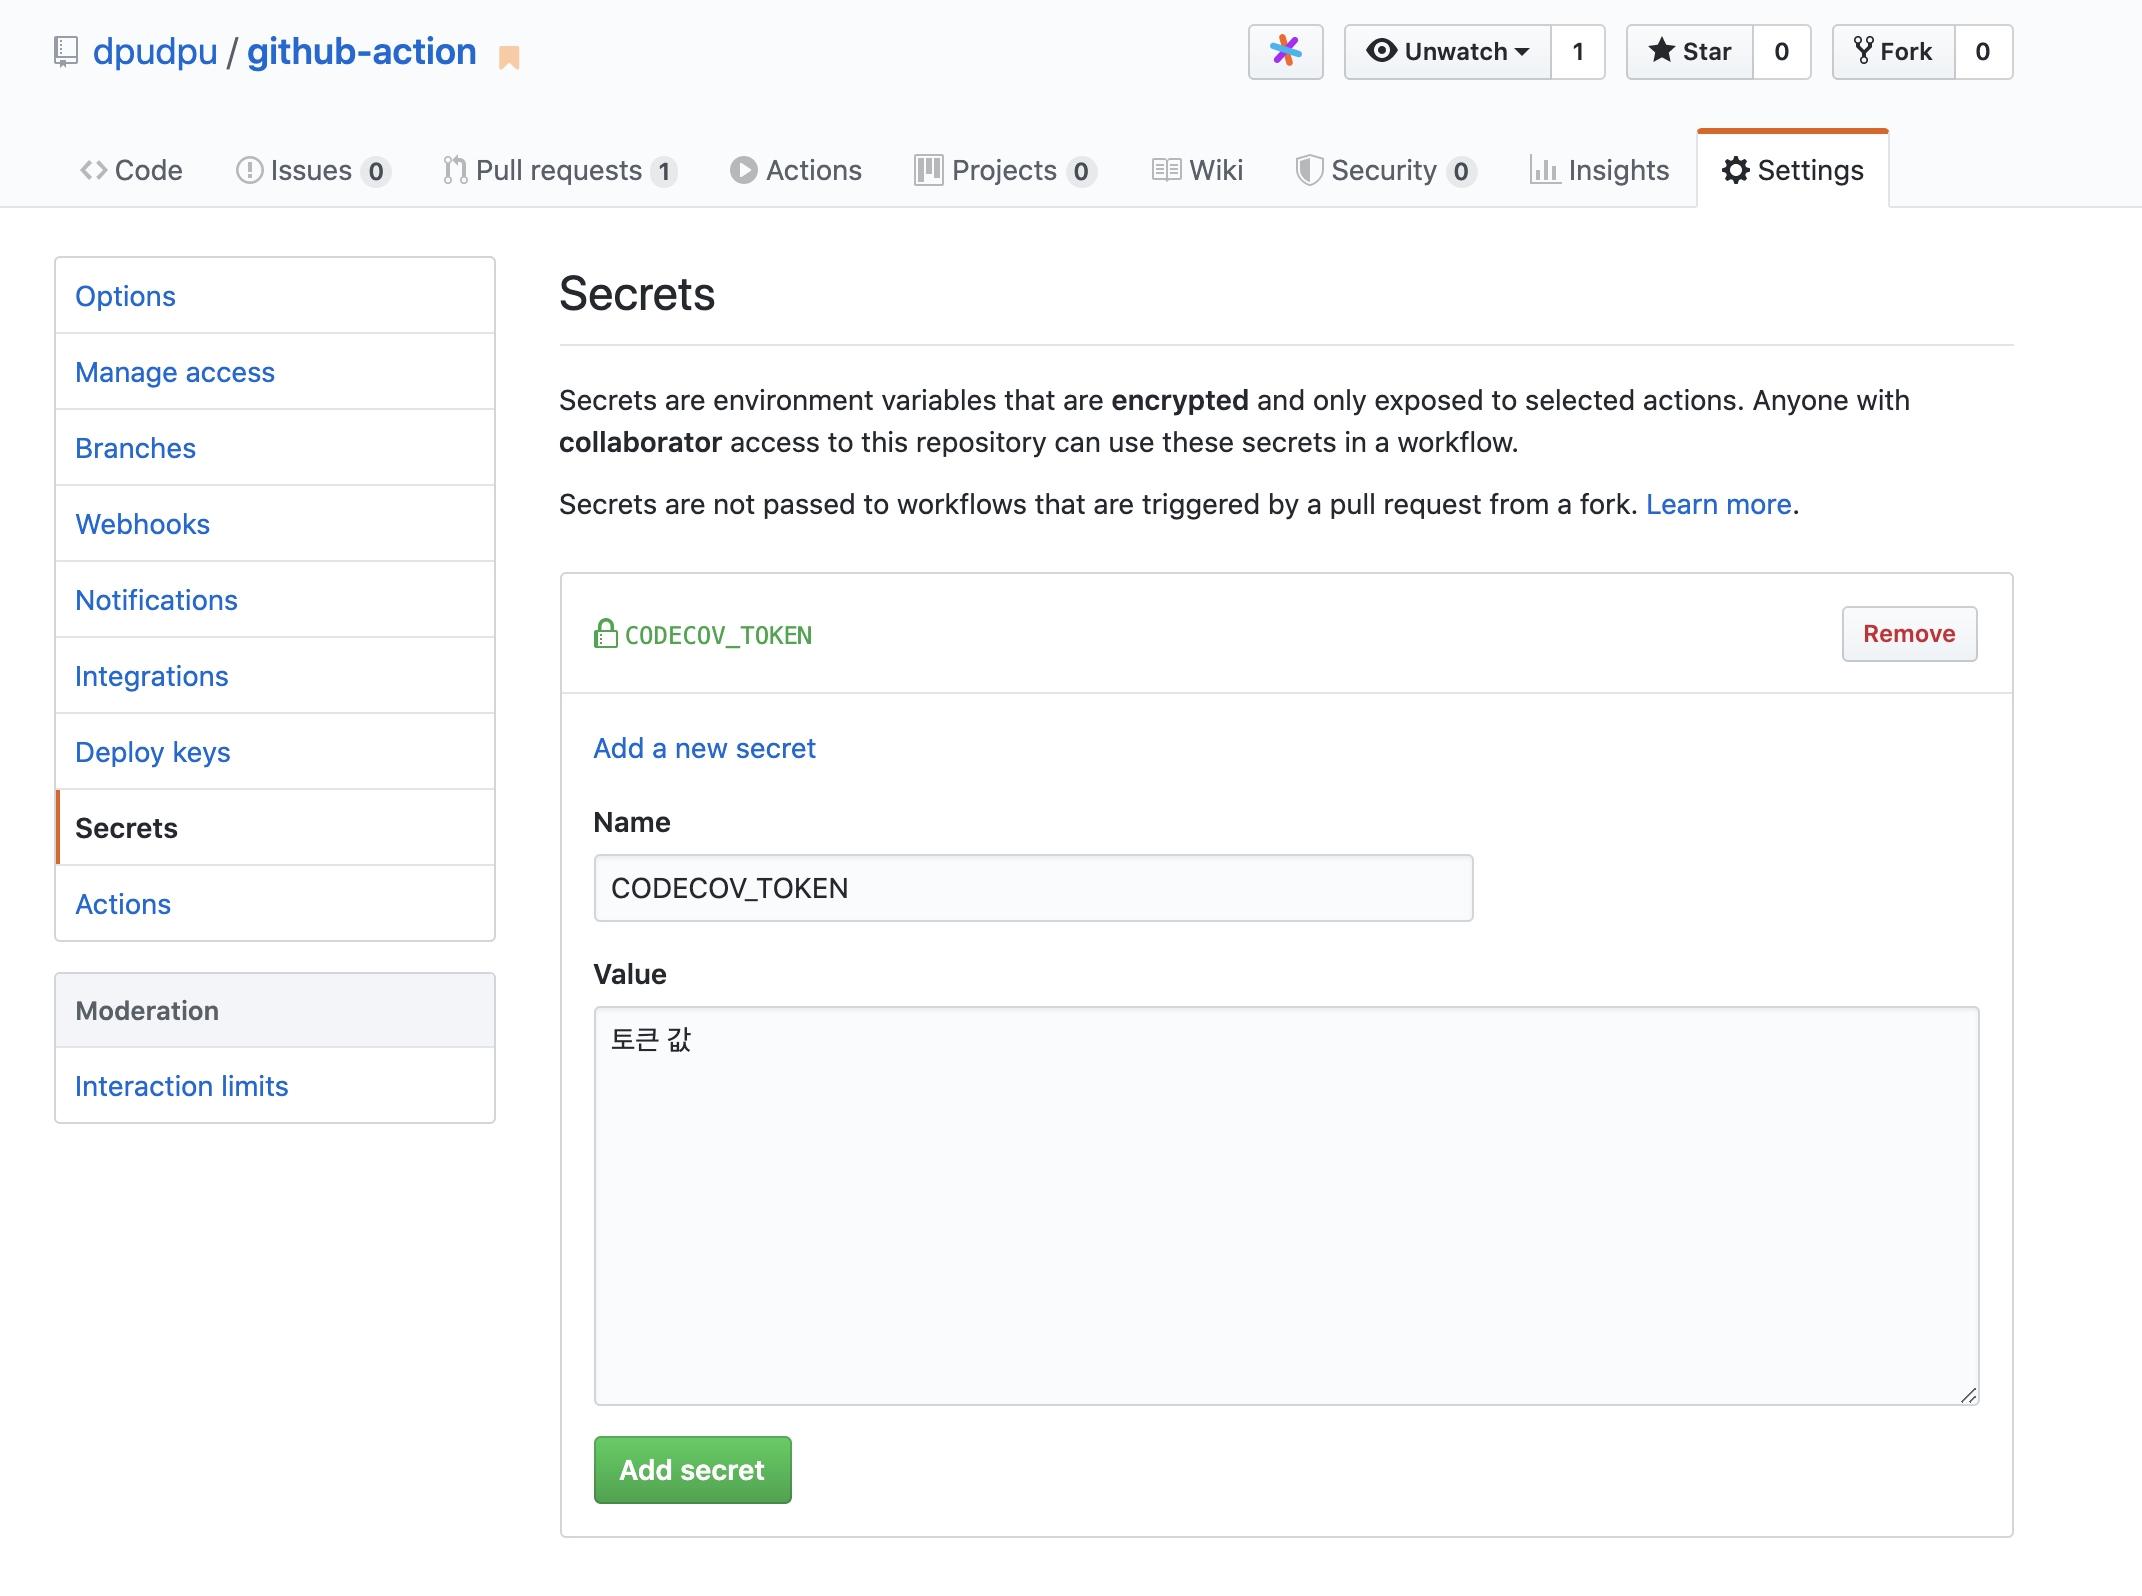Screen dimensions: 2142x1596
Task: Click the repository book icon
Action: click(x=66, y=51)
